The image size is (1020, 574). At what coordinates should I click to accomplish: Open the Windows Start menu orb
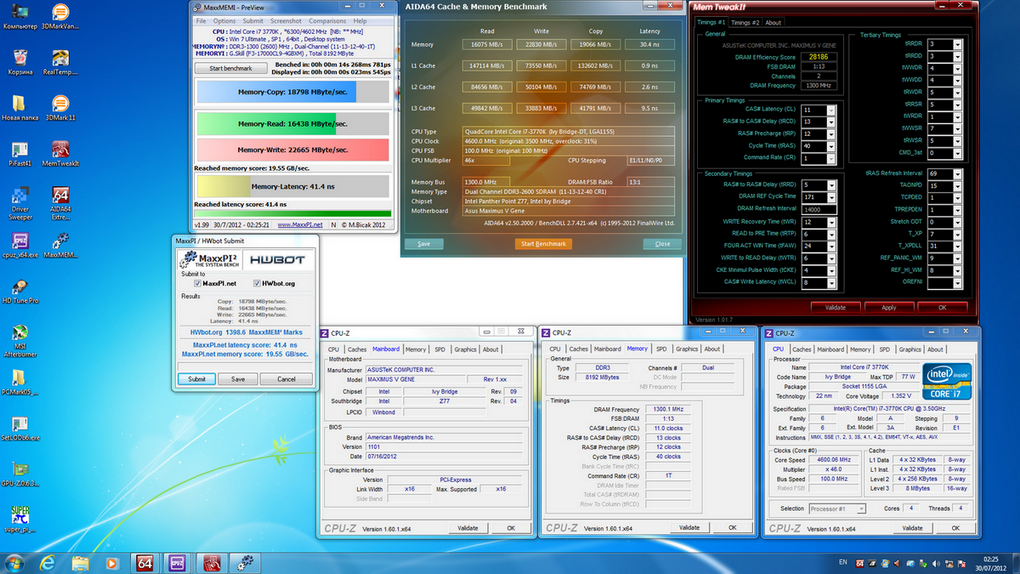[14, 562]
